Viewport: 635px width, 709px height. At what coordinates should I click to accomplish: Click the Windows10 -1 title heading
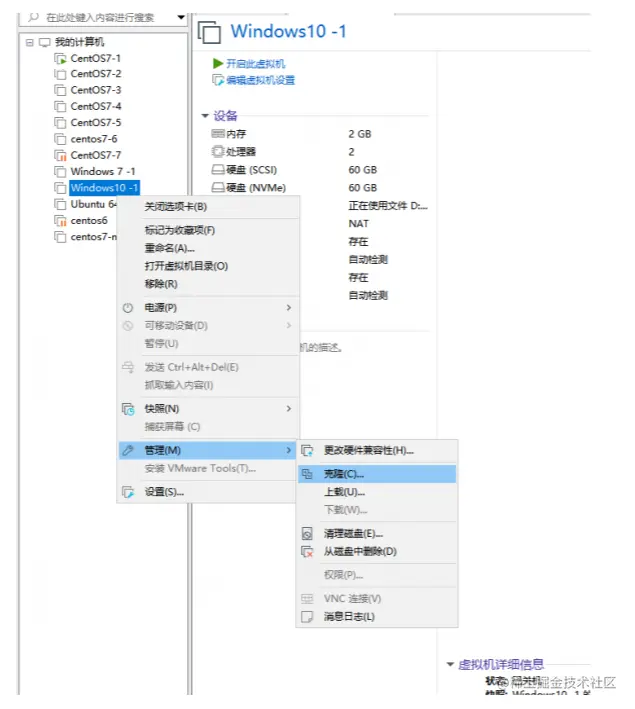[x=289, y=32]
